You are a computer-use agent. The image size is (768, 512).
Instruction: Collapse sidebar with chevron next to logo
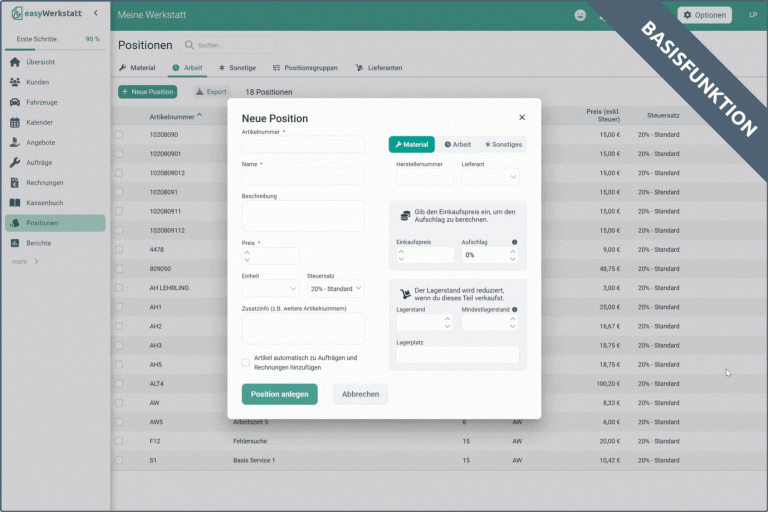[95, 14]
